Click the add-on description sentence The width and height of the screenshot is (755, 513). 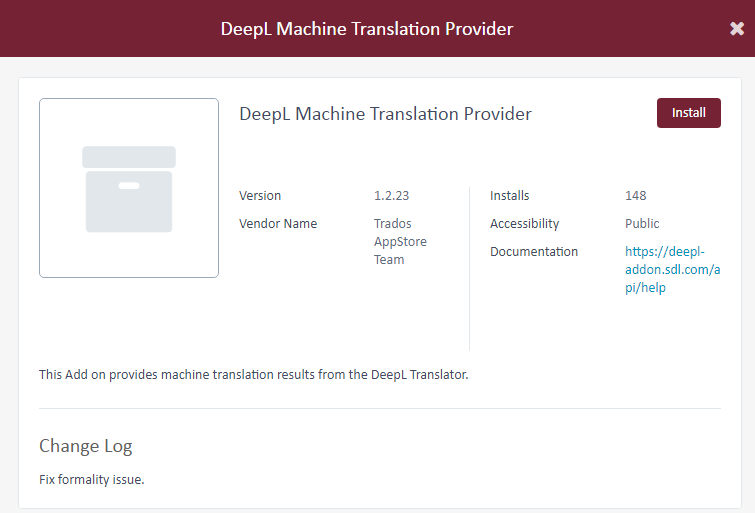[x=253, y=375]
